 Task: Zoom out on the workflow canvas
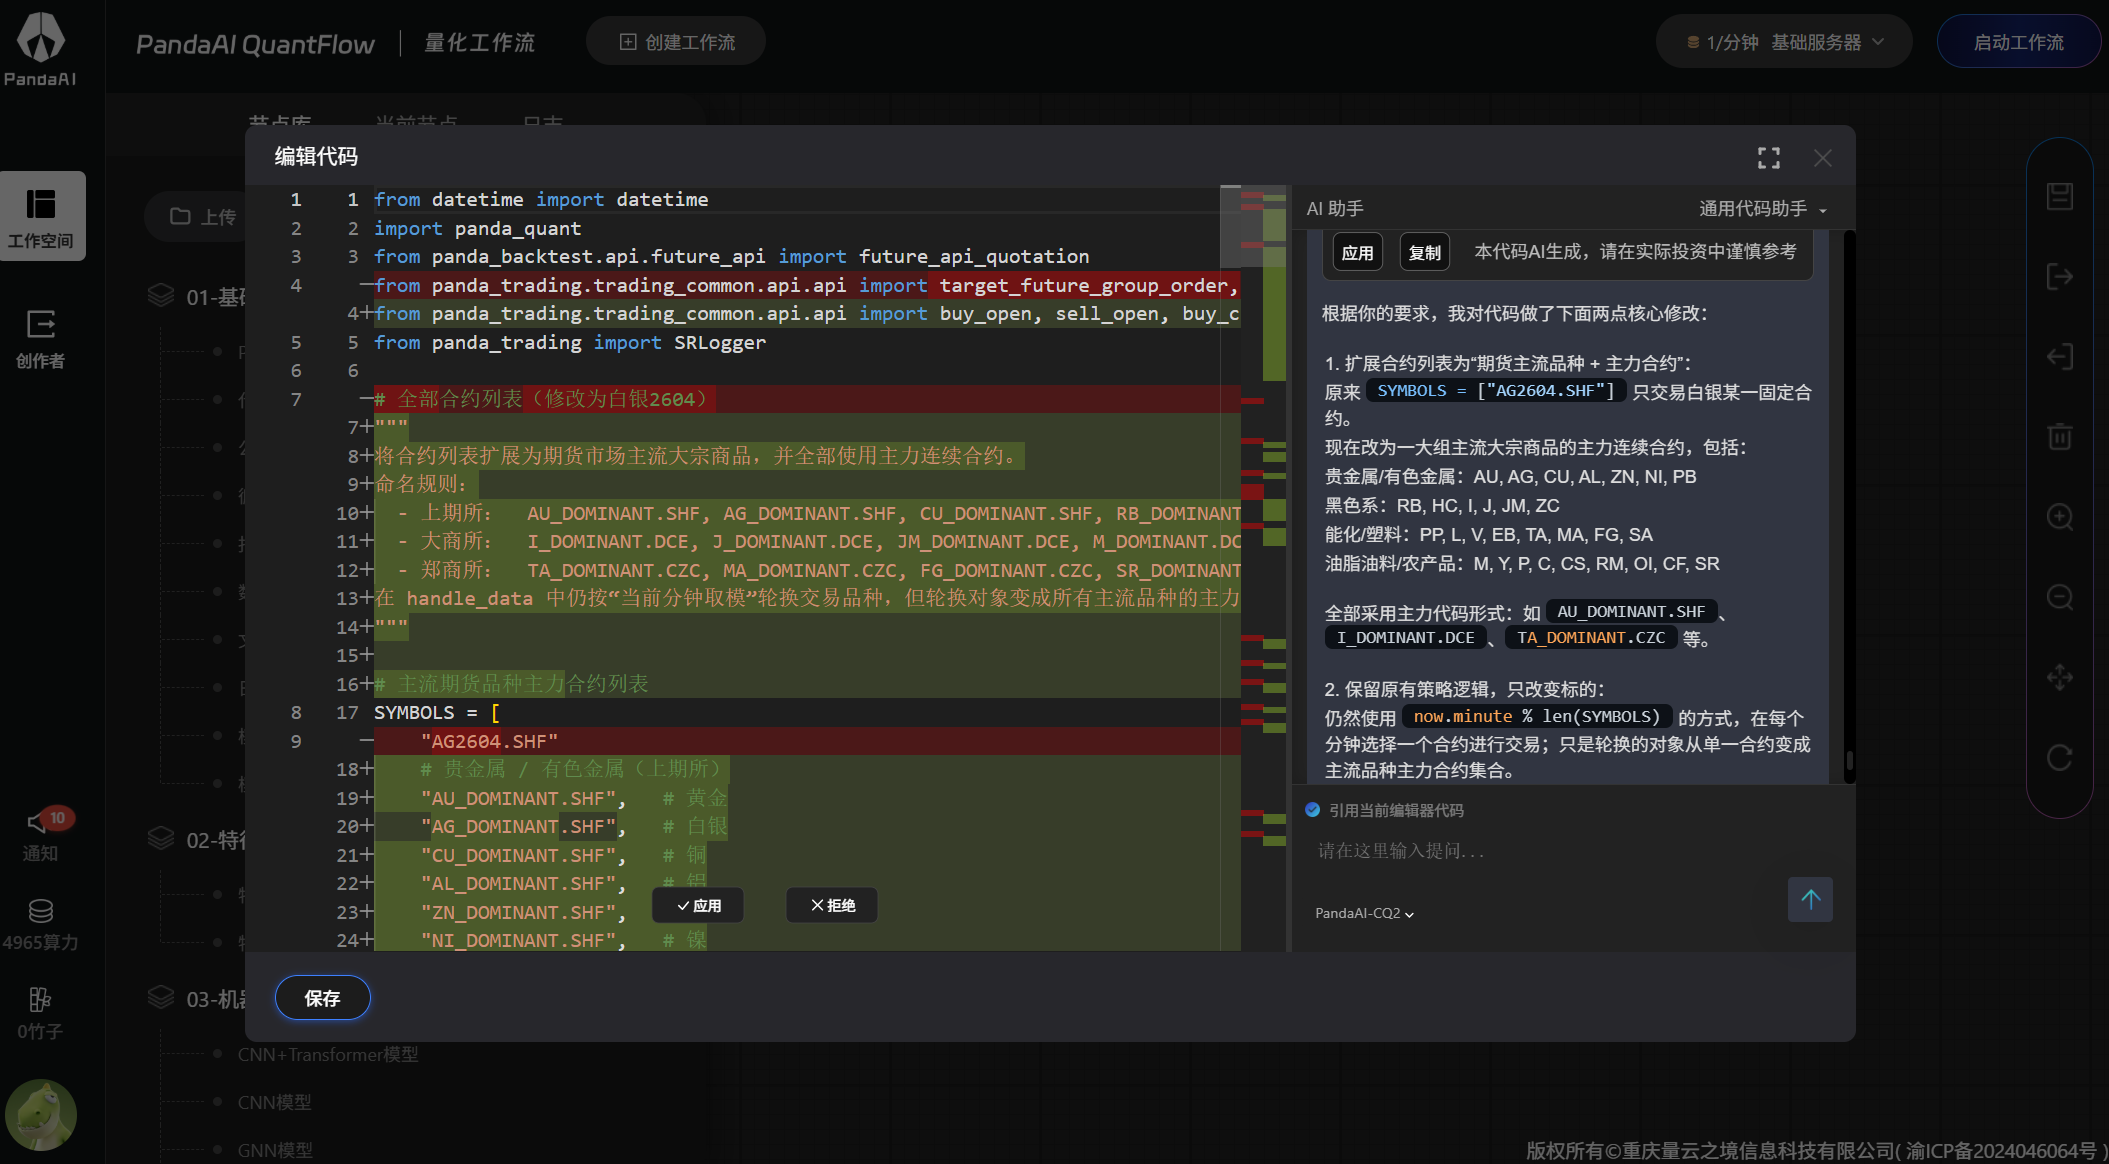point(2060,597)
